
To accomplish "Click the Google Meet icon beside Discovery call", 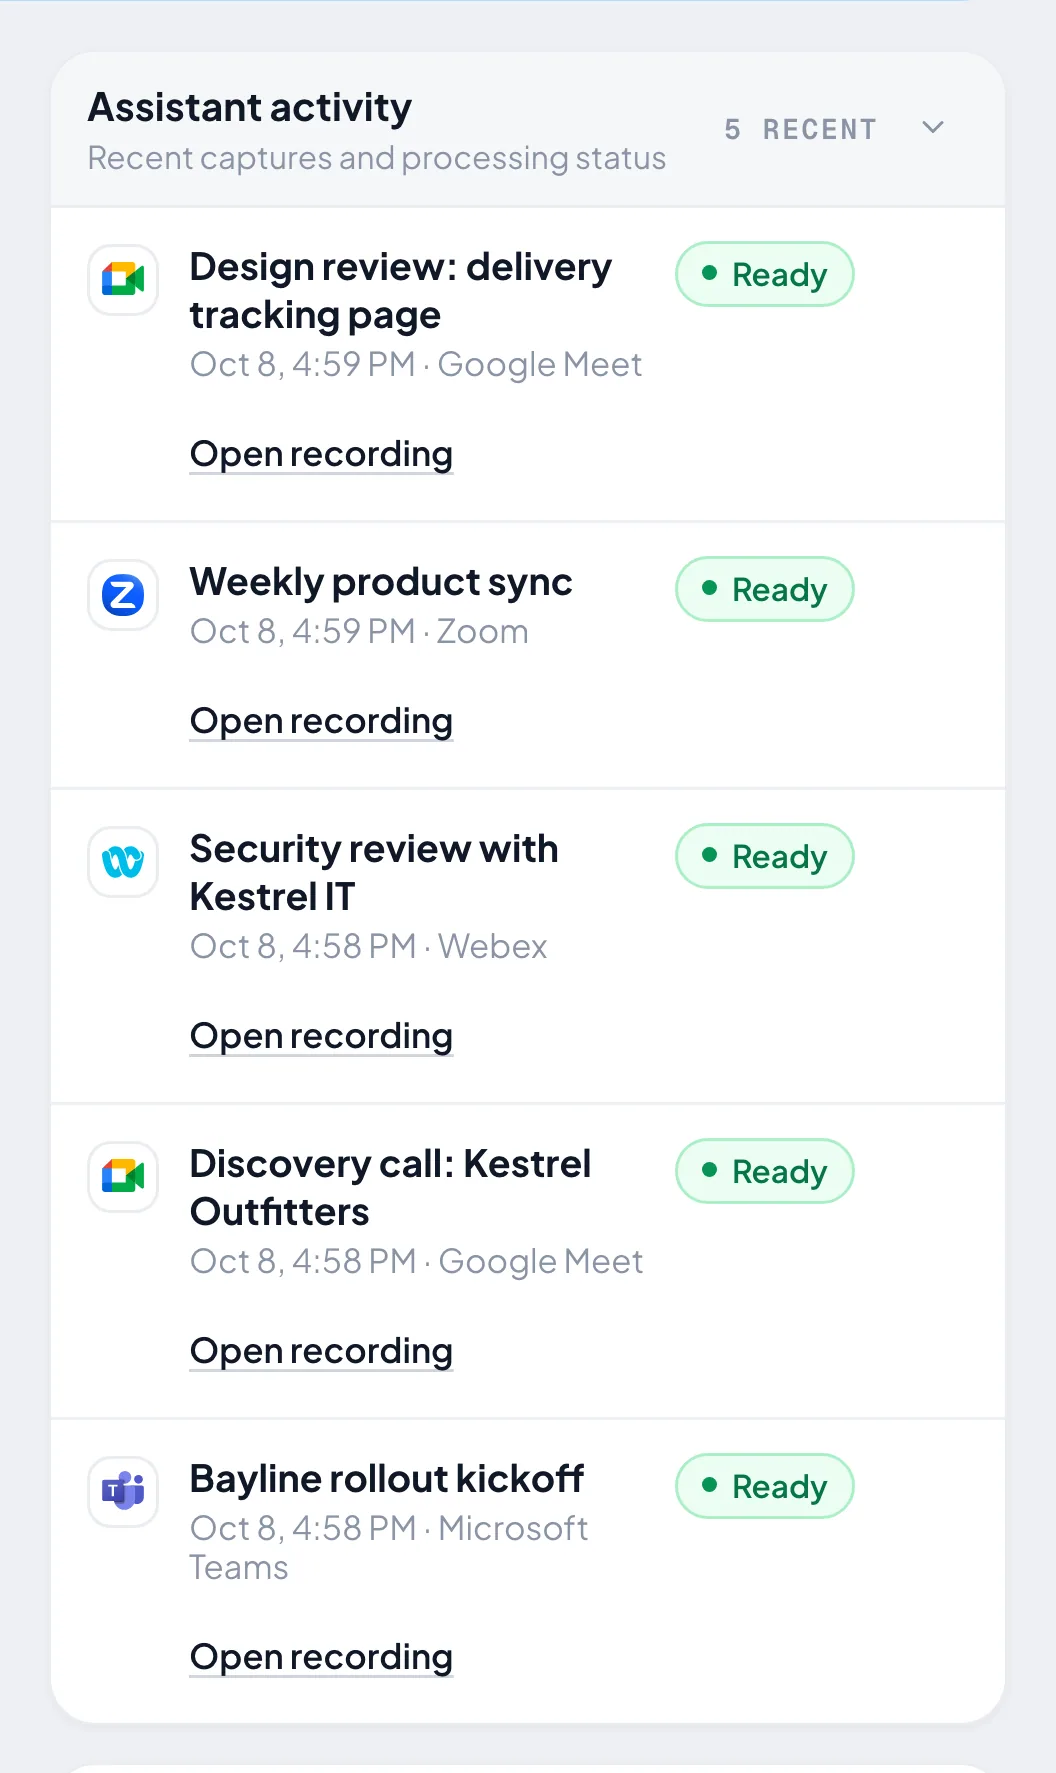I will click(123, 1177).
